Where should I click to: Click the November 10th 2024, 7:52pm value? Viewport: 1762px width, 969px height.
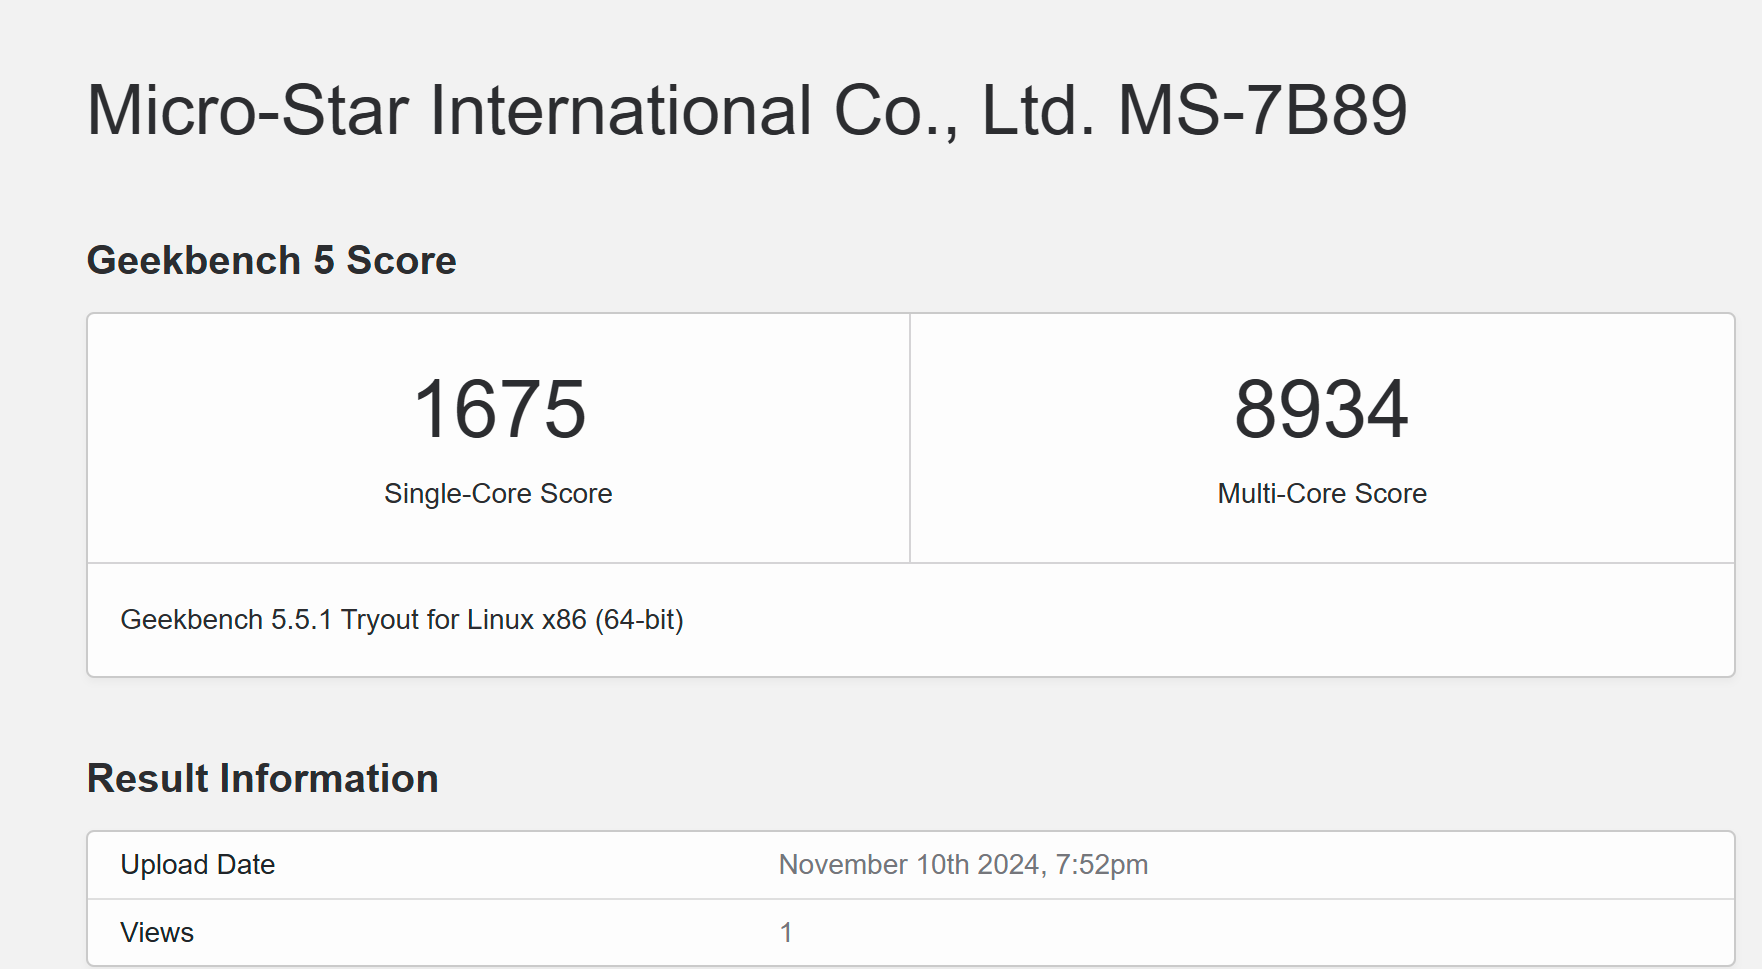coord(963,864)
